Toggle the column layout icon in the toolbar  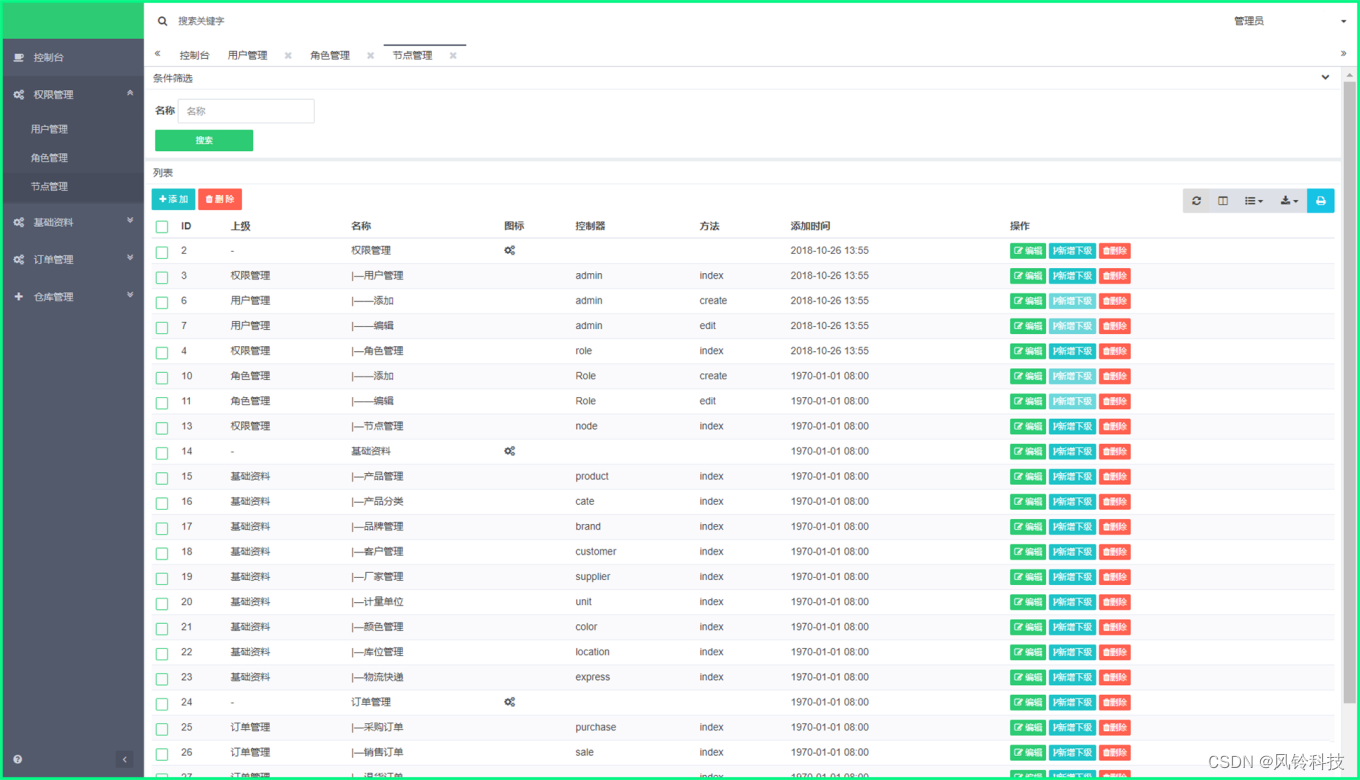[x=1222, y=200]
